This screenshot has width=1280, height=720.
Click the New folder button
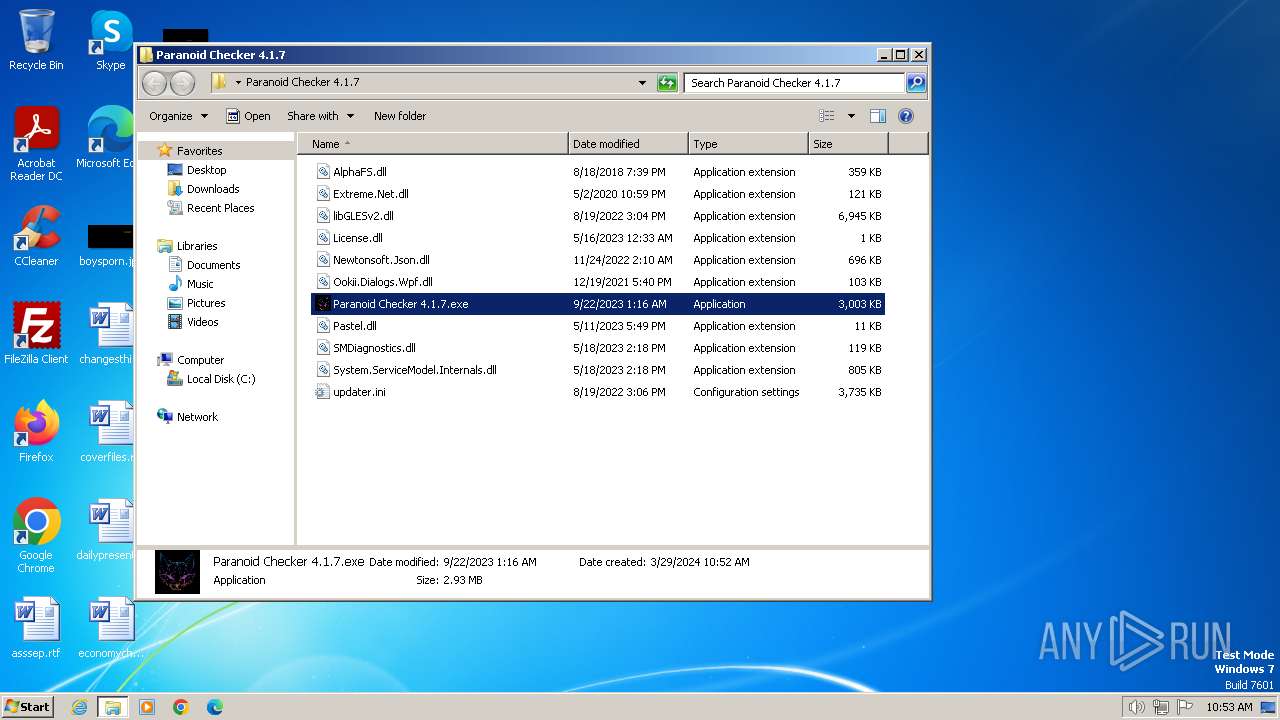point(399,116)
